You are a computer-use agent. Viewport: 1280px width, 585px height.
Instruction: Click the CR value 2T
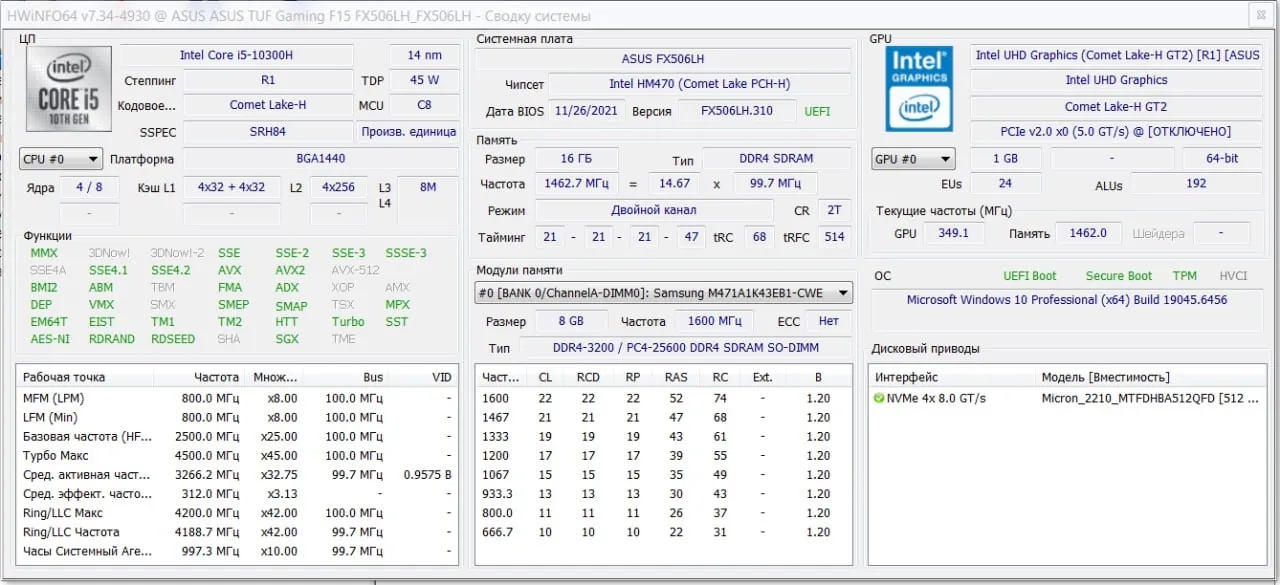click(x=834, y=210)
